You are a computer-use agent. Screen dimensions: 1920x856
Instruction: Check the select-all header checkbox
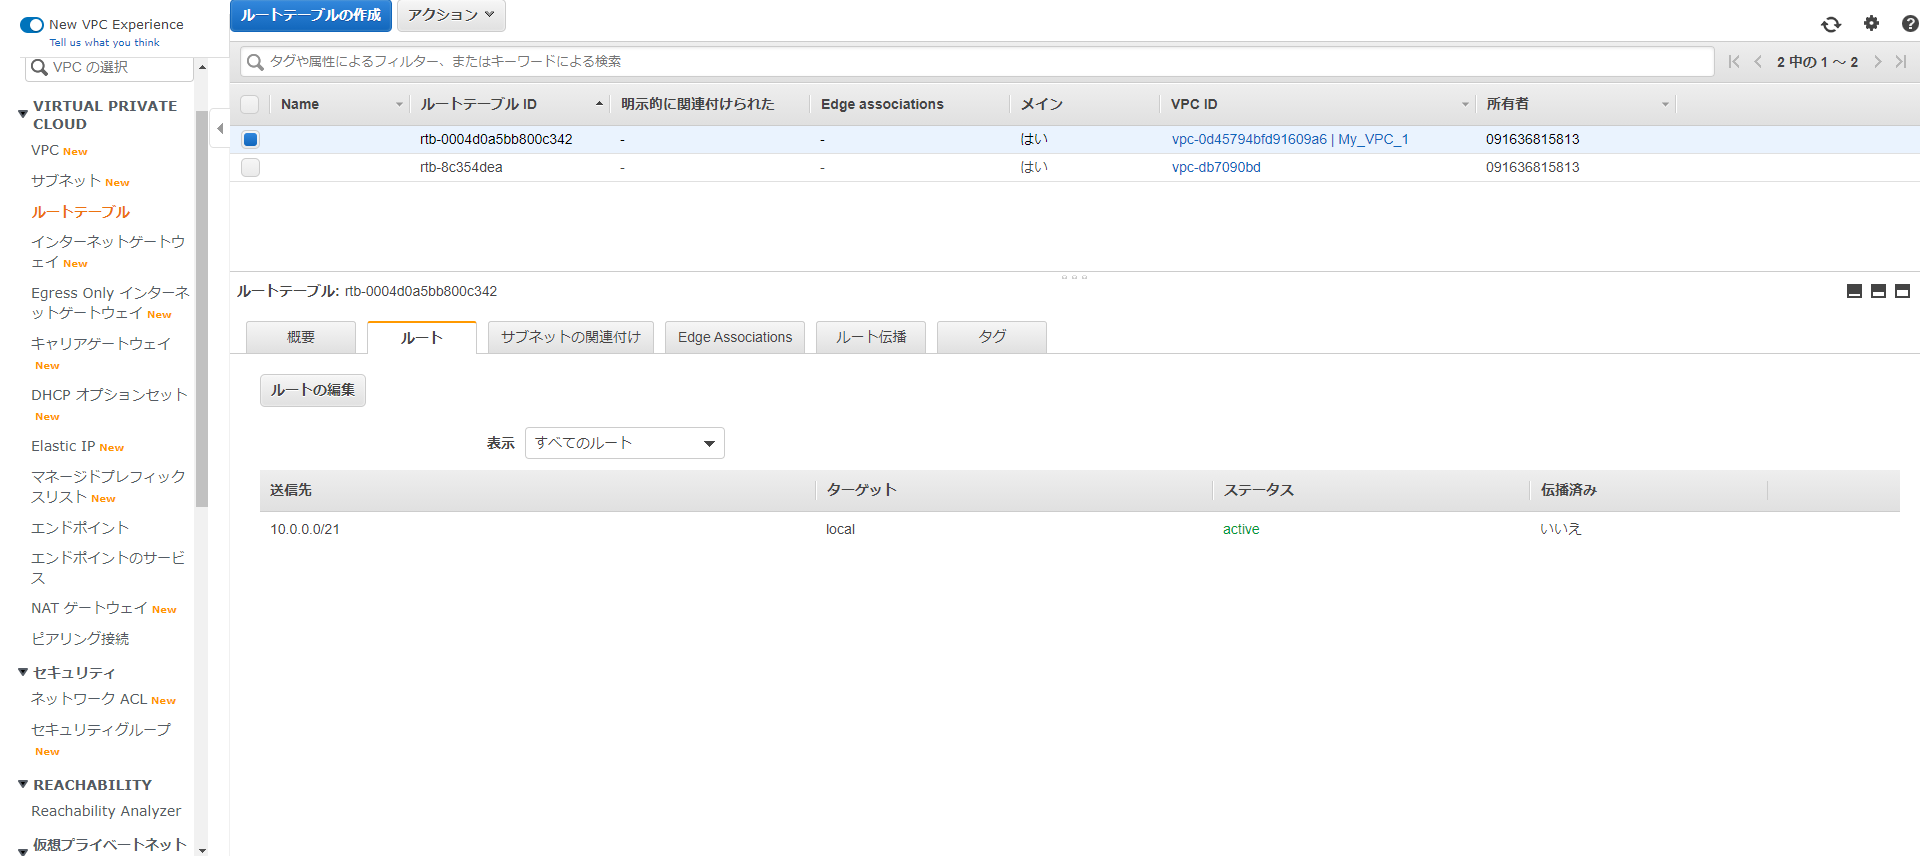[250, 104]
